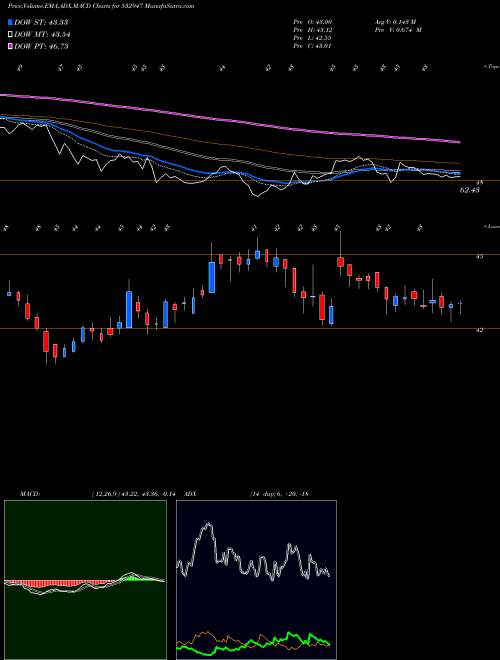Click the '<Tops' label at right edge
This screenshot has width=500, height=660.
[x=491, y=67]
